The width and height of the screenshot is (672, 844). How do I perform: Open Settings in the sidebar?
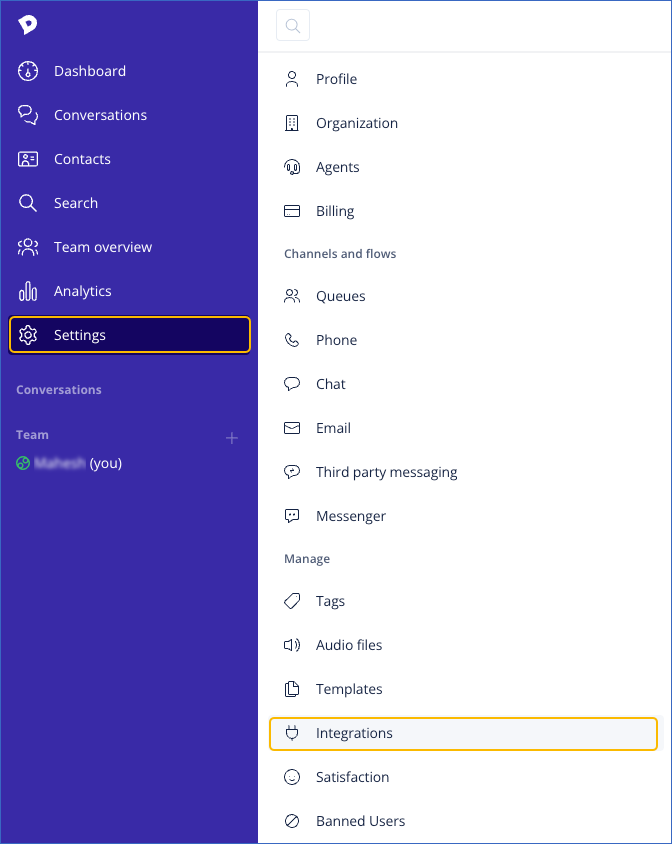[x=130, y=335]
